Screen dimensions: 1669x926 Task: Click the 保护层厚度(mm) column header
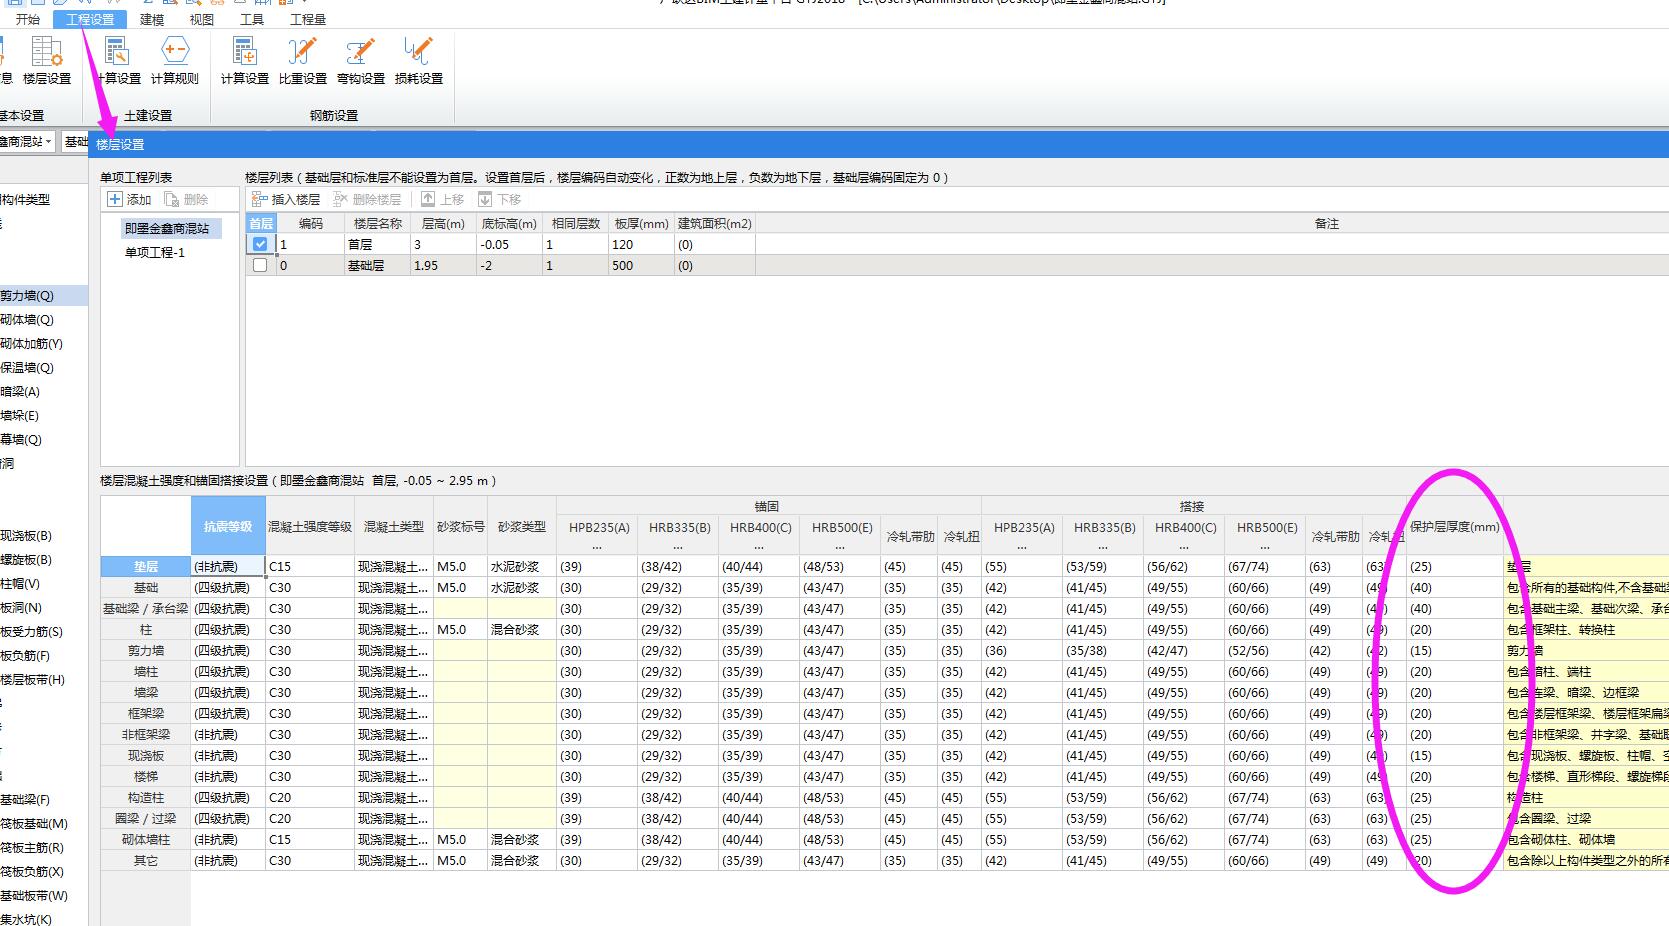[1455, 527]
